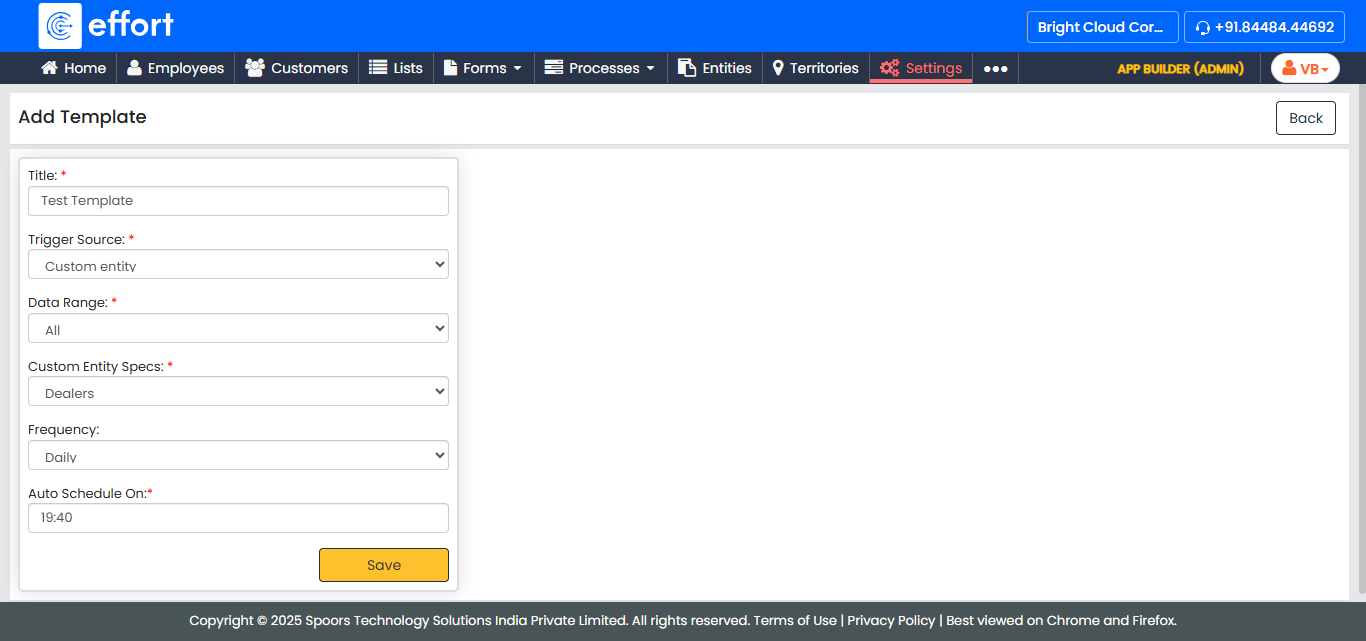Click the Lists icon in navbar

tap(378, 68)
